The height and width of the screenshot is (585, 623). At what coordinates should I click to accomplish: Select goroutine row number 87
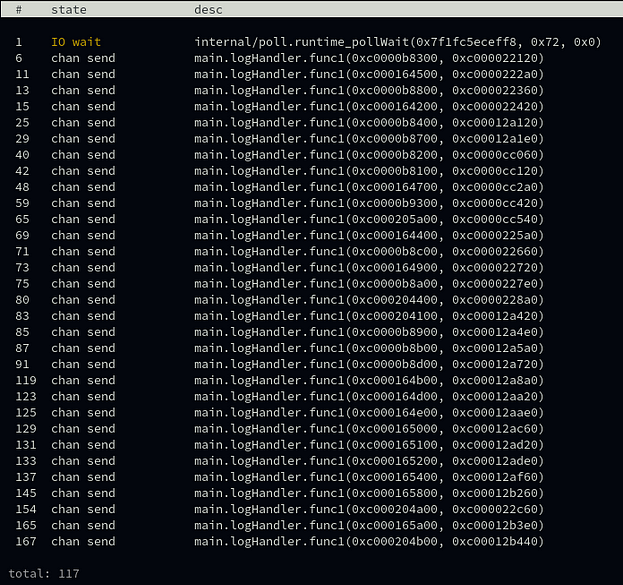tap(312, 348)
